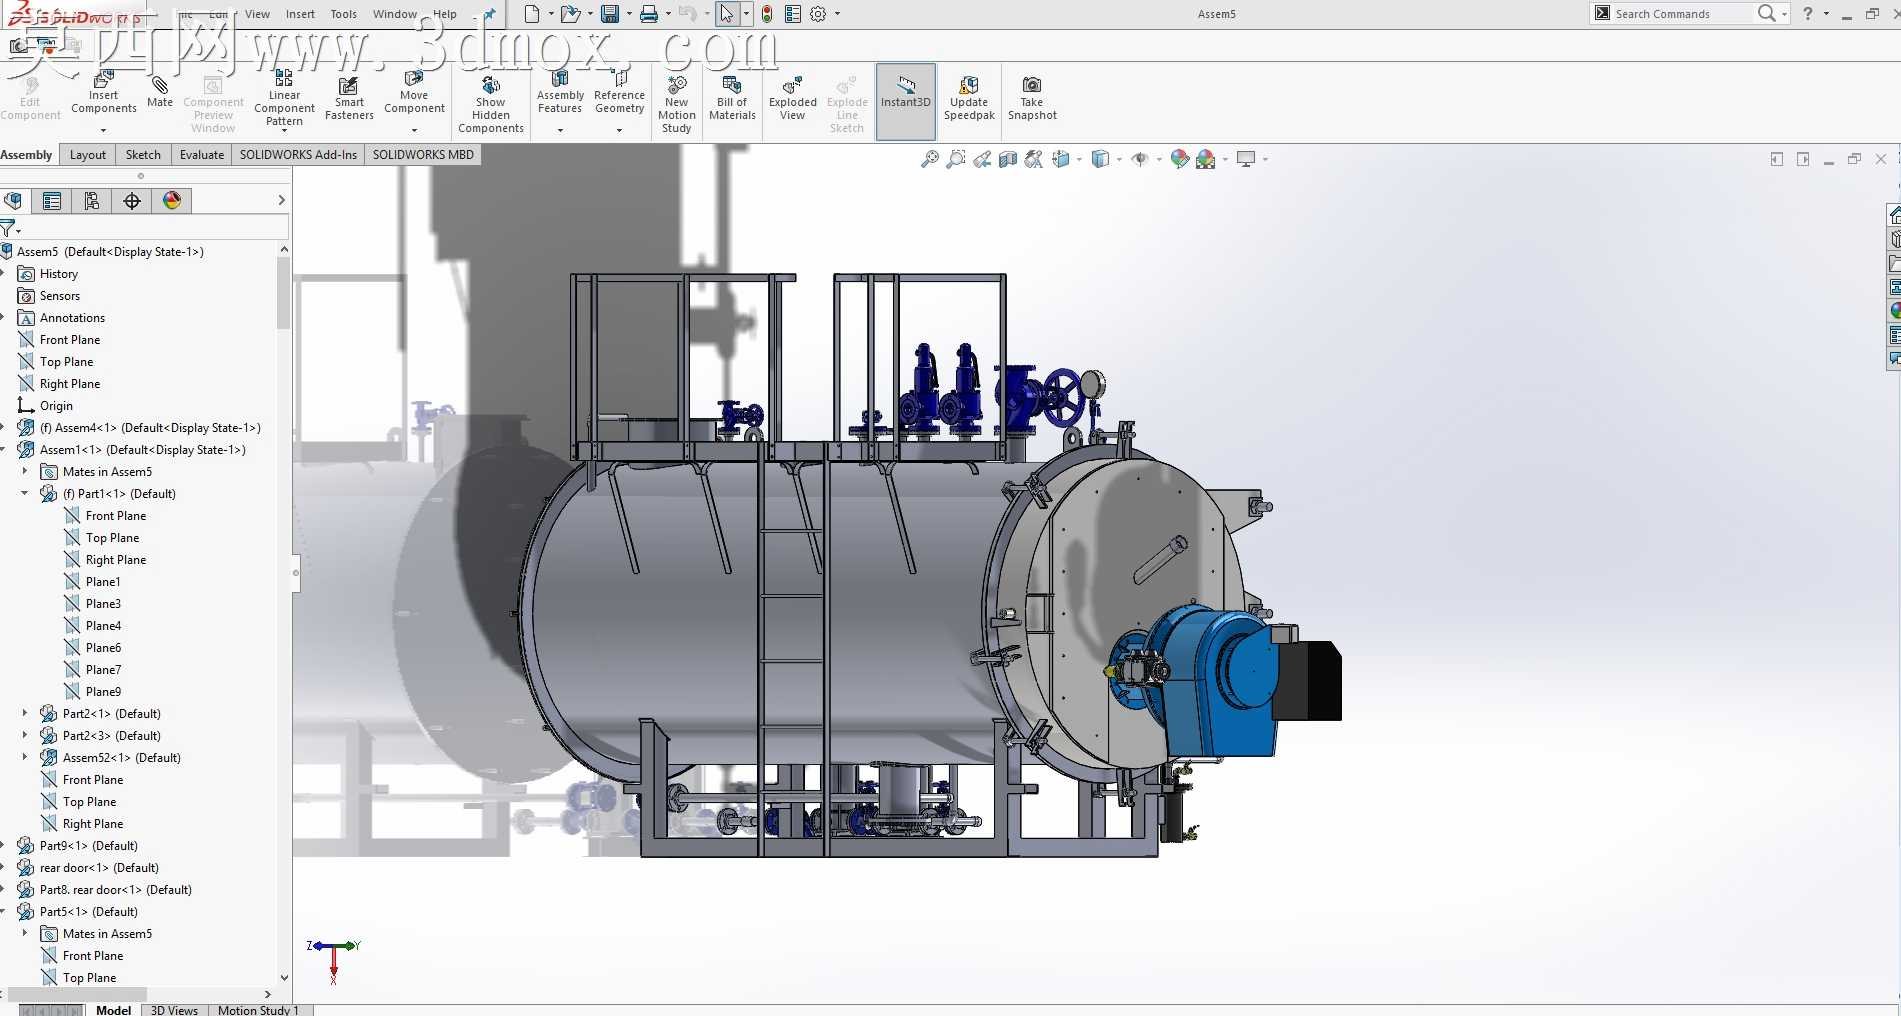Switch to the Evaluate tab

[x=202, y=155]
